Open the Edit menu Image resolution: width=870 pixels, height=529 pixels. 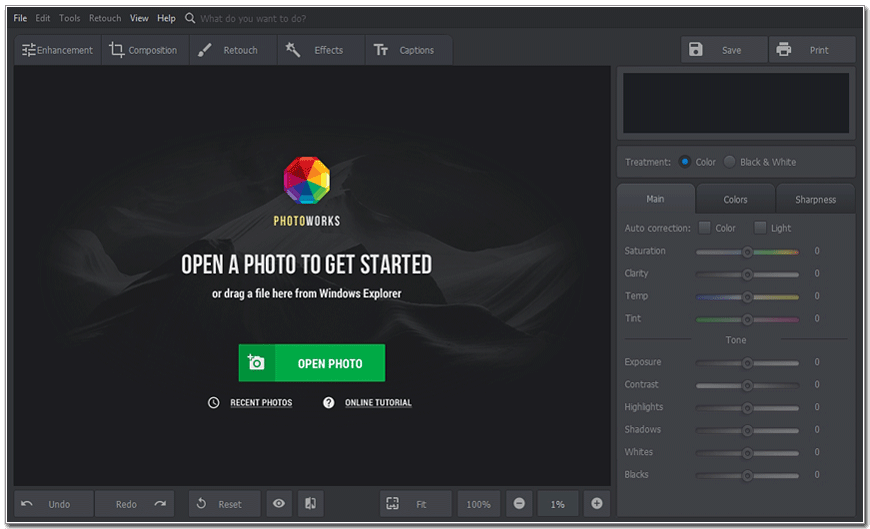43,18
